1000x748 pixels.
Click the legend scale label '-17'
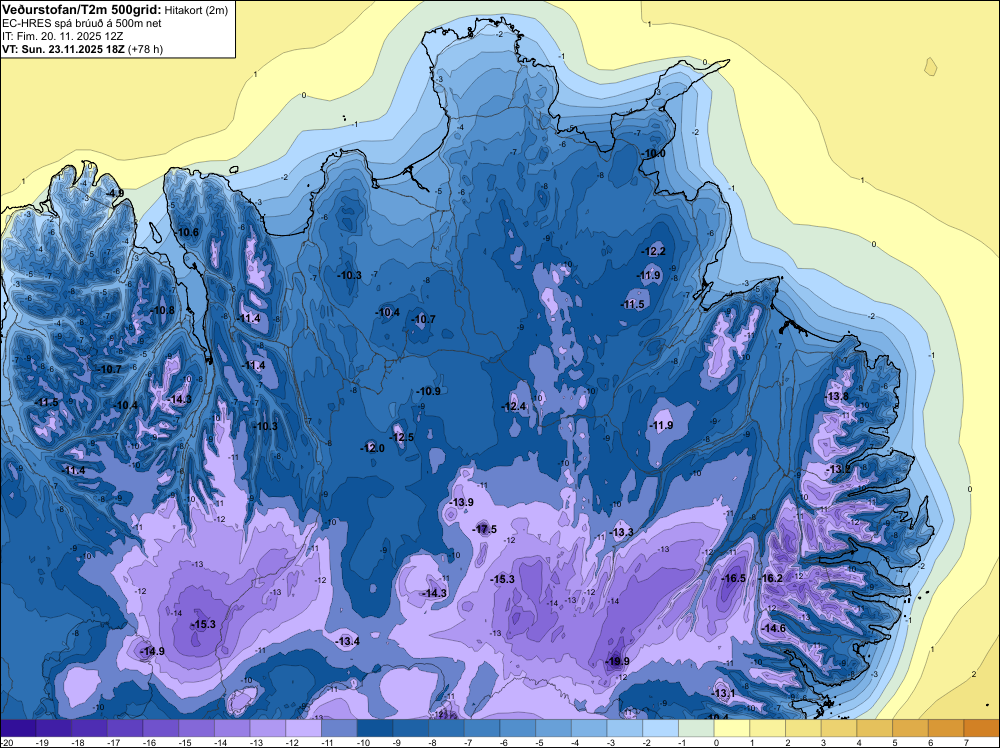[x=114, y=742]
